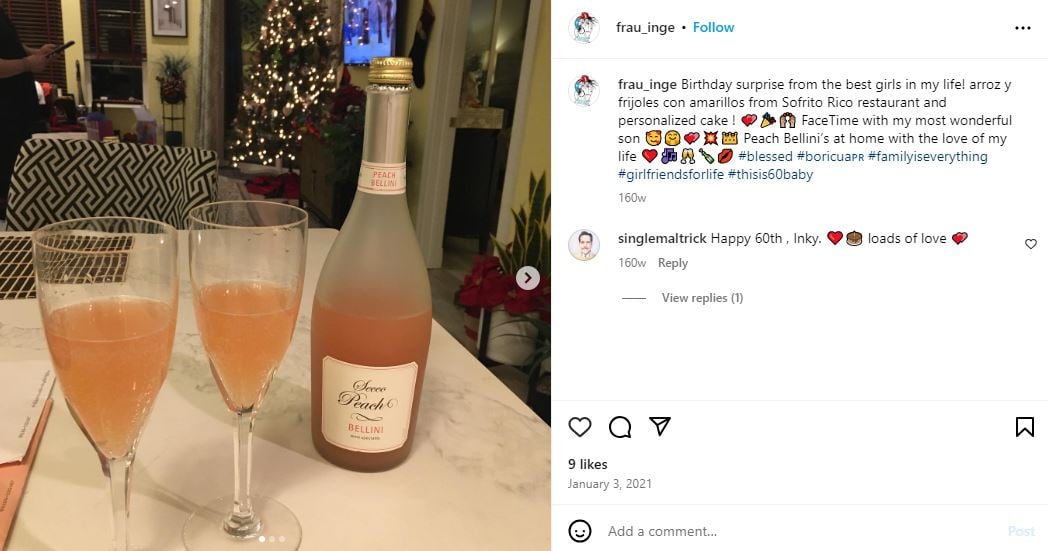
Task: Open the #blessed hashtag
Action: pyautogui.click(x=765, y=156)
